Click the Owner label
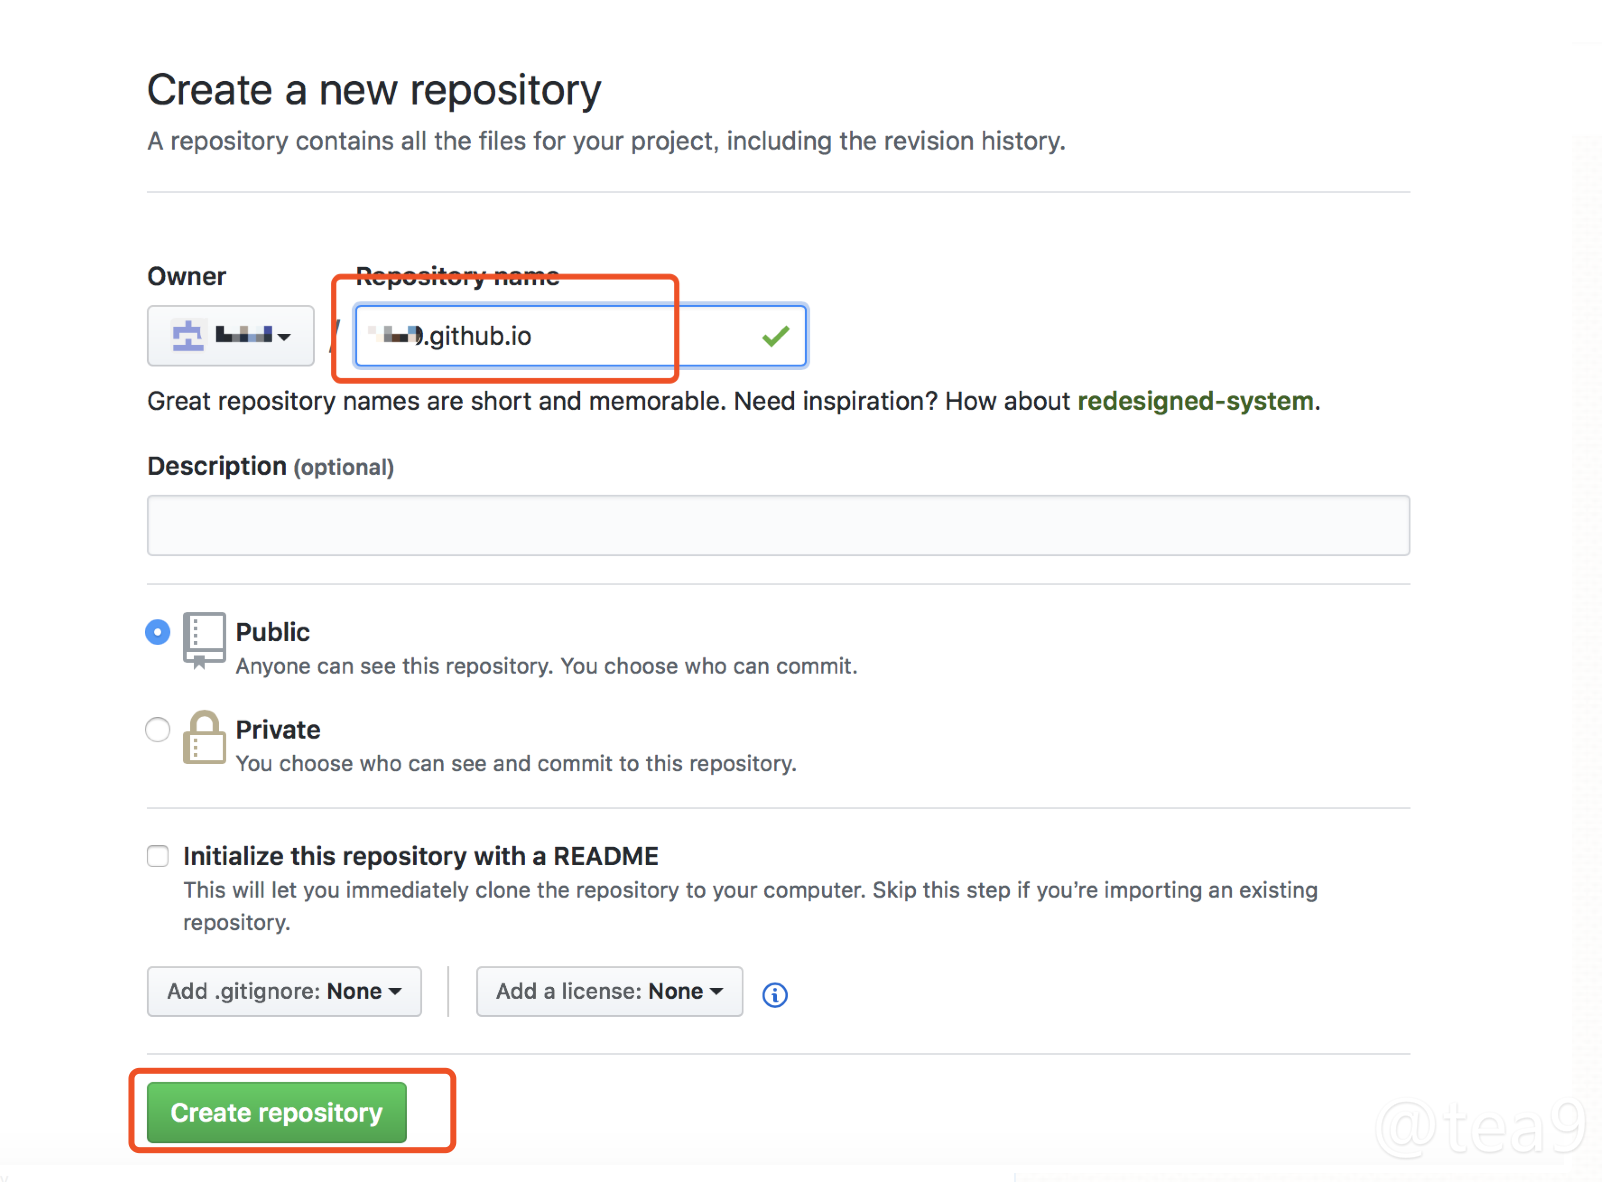The image size is (1602, 1182). (187, 276)
